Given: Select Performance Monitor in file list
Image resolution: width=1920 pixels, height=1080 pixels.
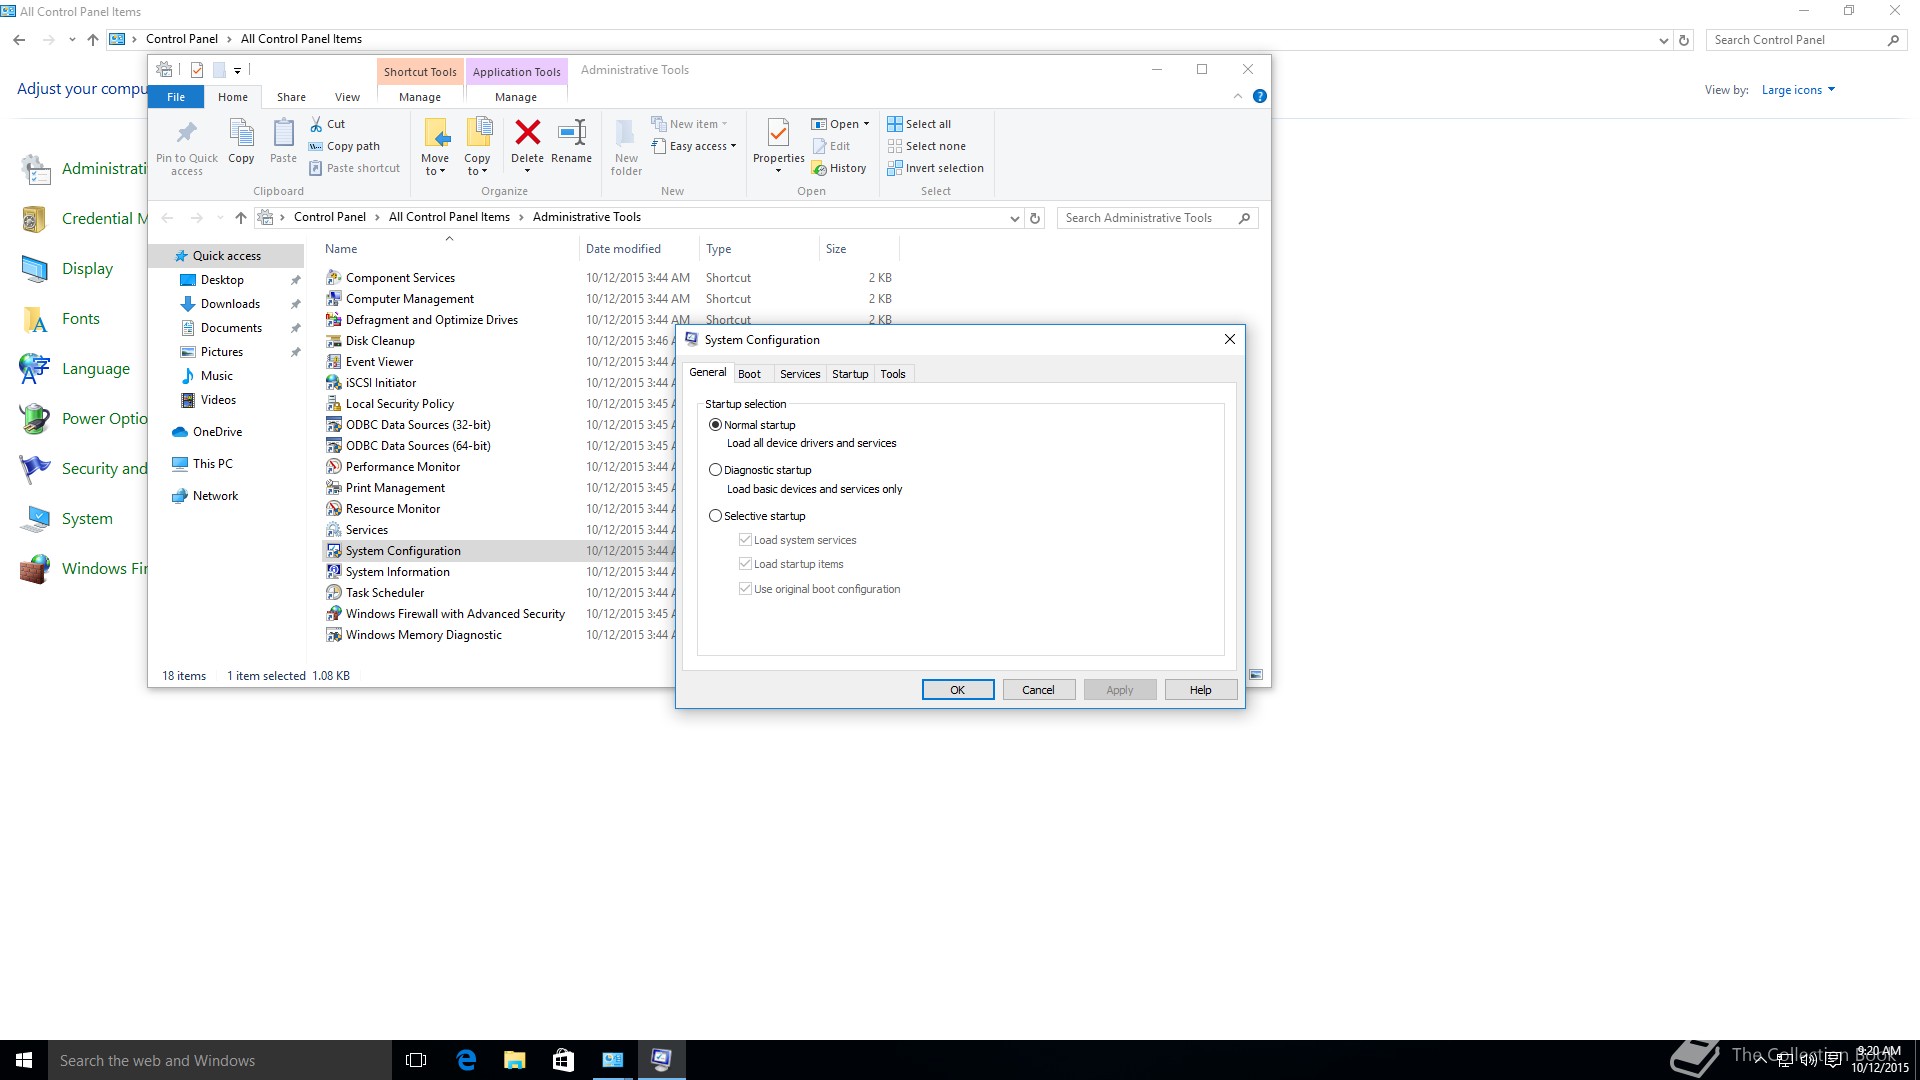Looking at the screenshot, I should [403, 467].
